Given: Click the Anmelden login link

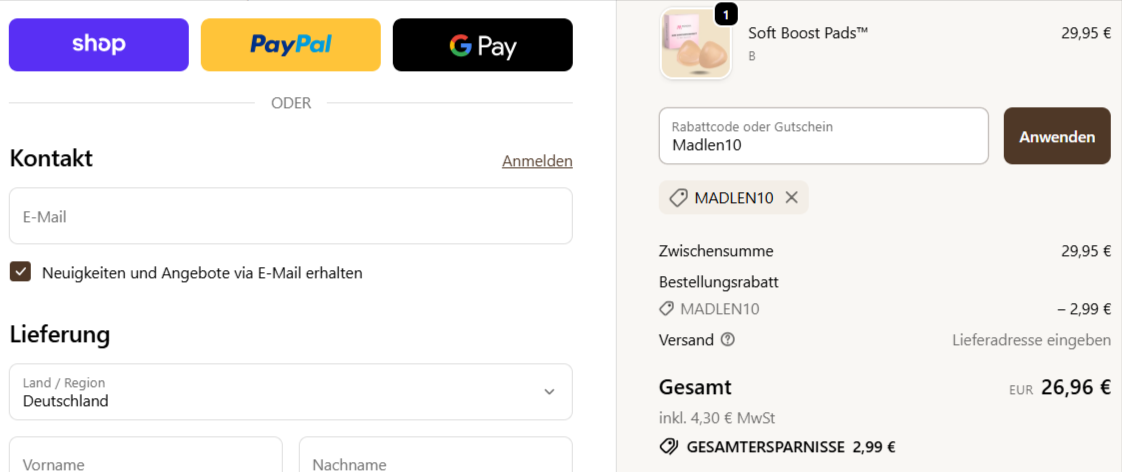Looking at the screenshot, I should click(537, 161).
